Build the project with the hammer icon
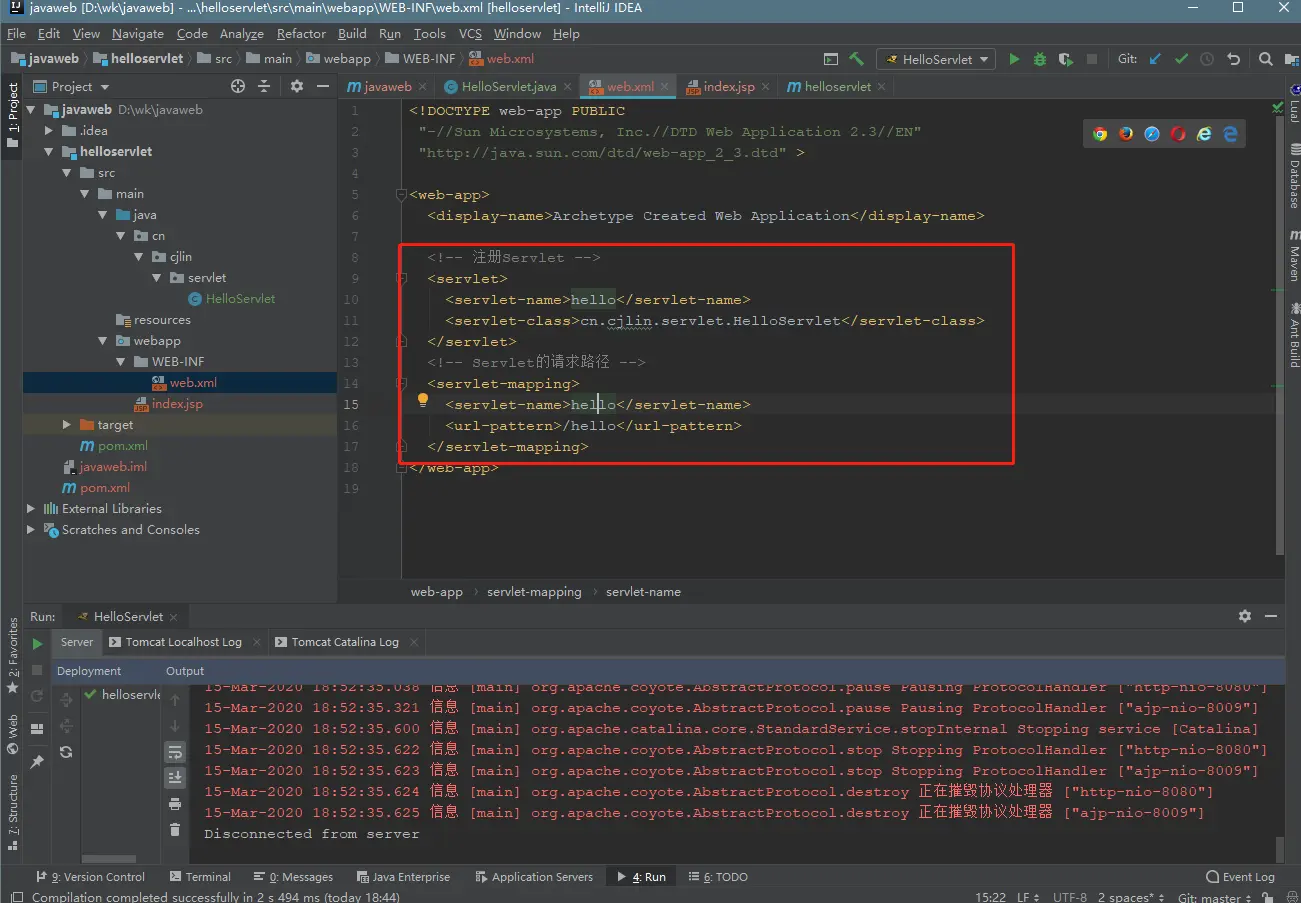 (x=857, y=59)
